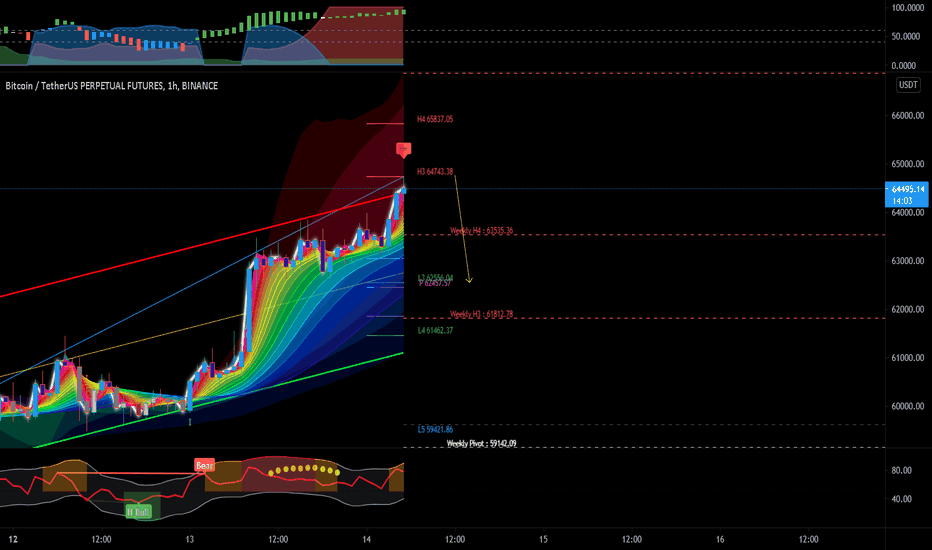This screenshot has height=550, width=932.
Task: Click the 66000.00 price axis value
Action: point(908,115)
